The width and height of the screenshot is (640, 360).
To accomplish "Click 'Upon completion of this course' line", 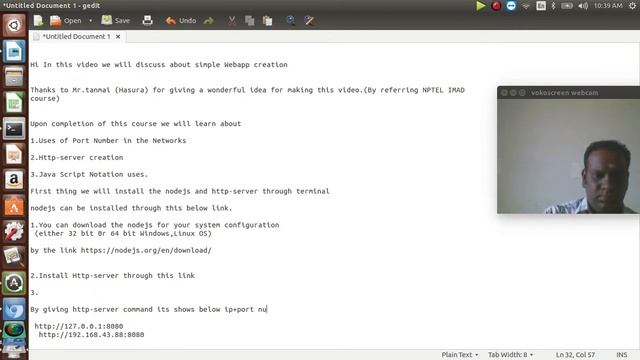I will point(136,124).
